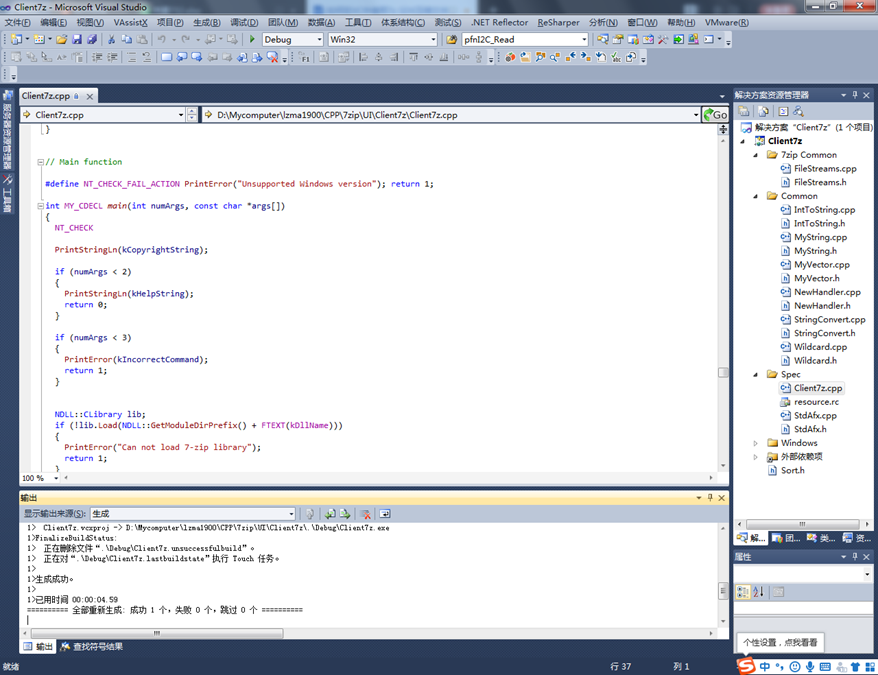Click the Copy icon in the toolbar
The image size is (878, 675).
(x=127, y=39)
